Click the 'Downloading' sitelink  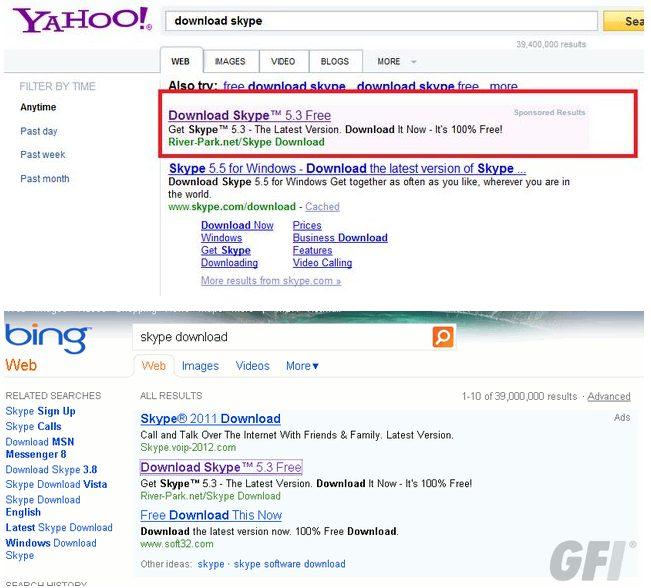pyautogui.click(x=229, y=262)
